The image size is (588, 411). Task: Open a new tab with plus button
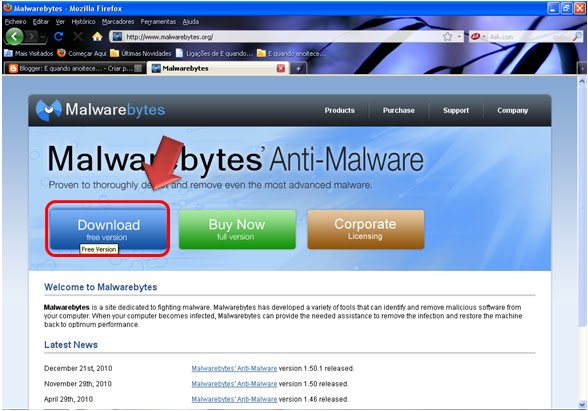[x=298, y=69]
